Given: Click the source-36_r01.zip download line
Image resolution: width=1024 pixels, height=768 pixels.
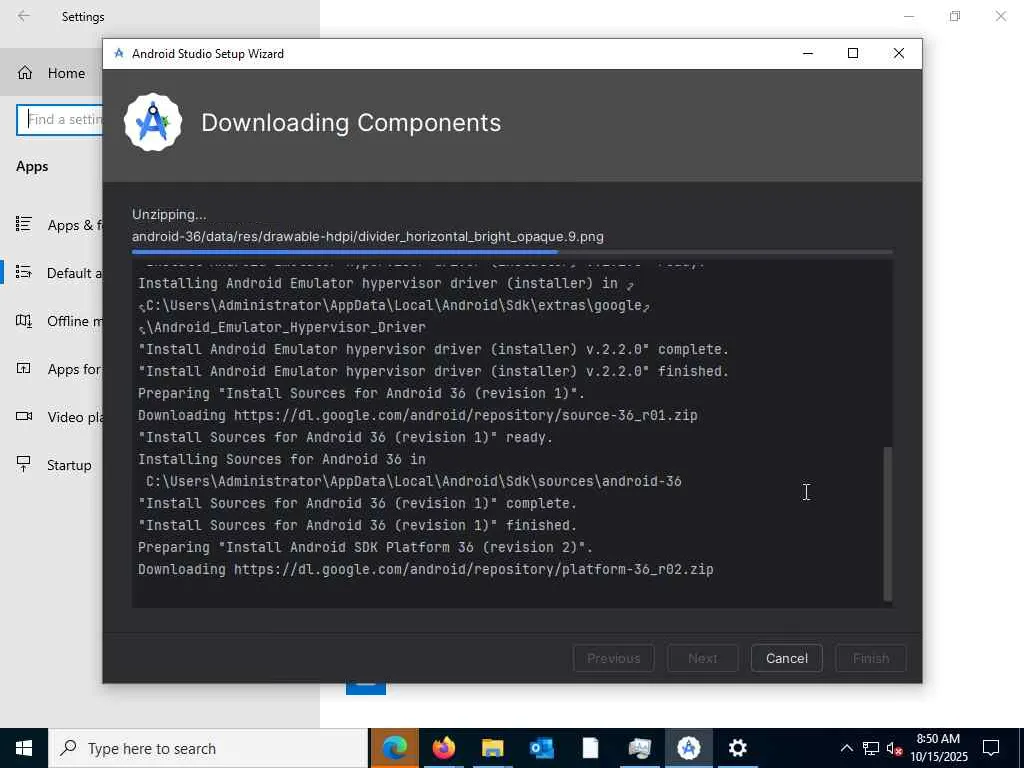Looking at the screenshot, I should point(417,415).
